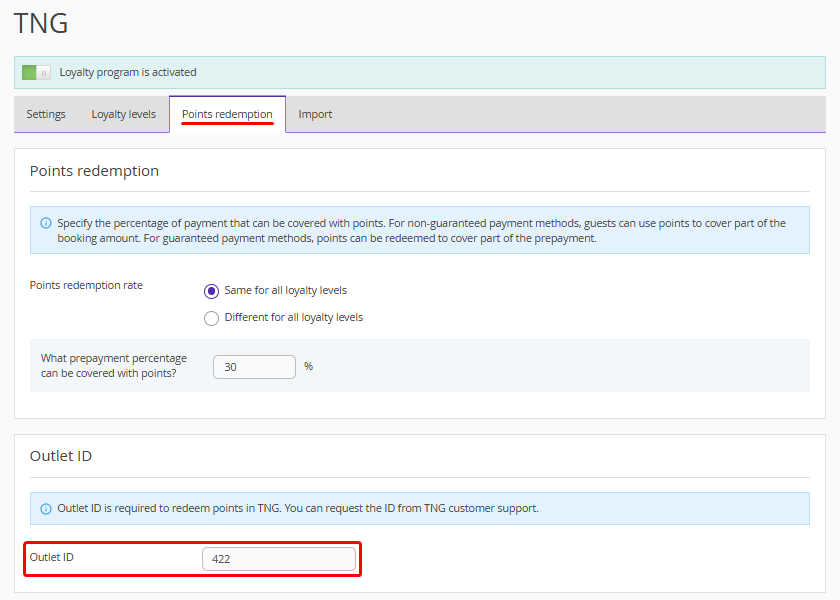This screenshot has width=840, height=600.
Task: Toggle the loyalty program activation switch
Action: (36, 73)
